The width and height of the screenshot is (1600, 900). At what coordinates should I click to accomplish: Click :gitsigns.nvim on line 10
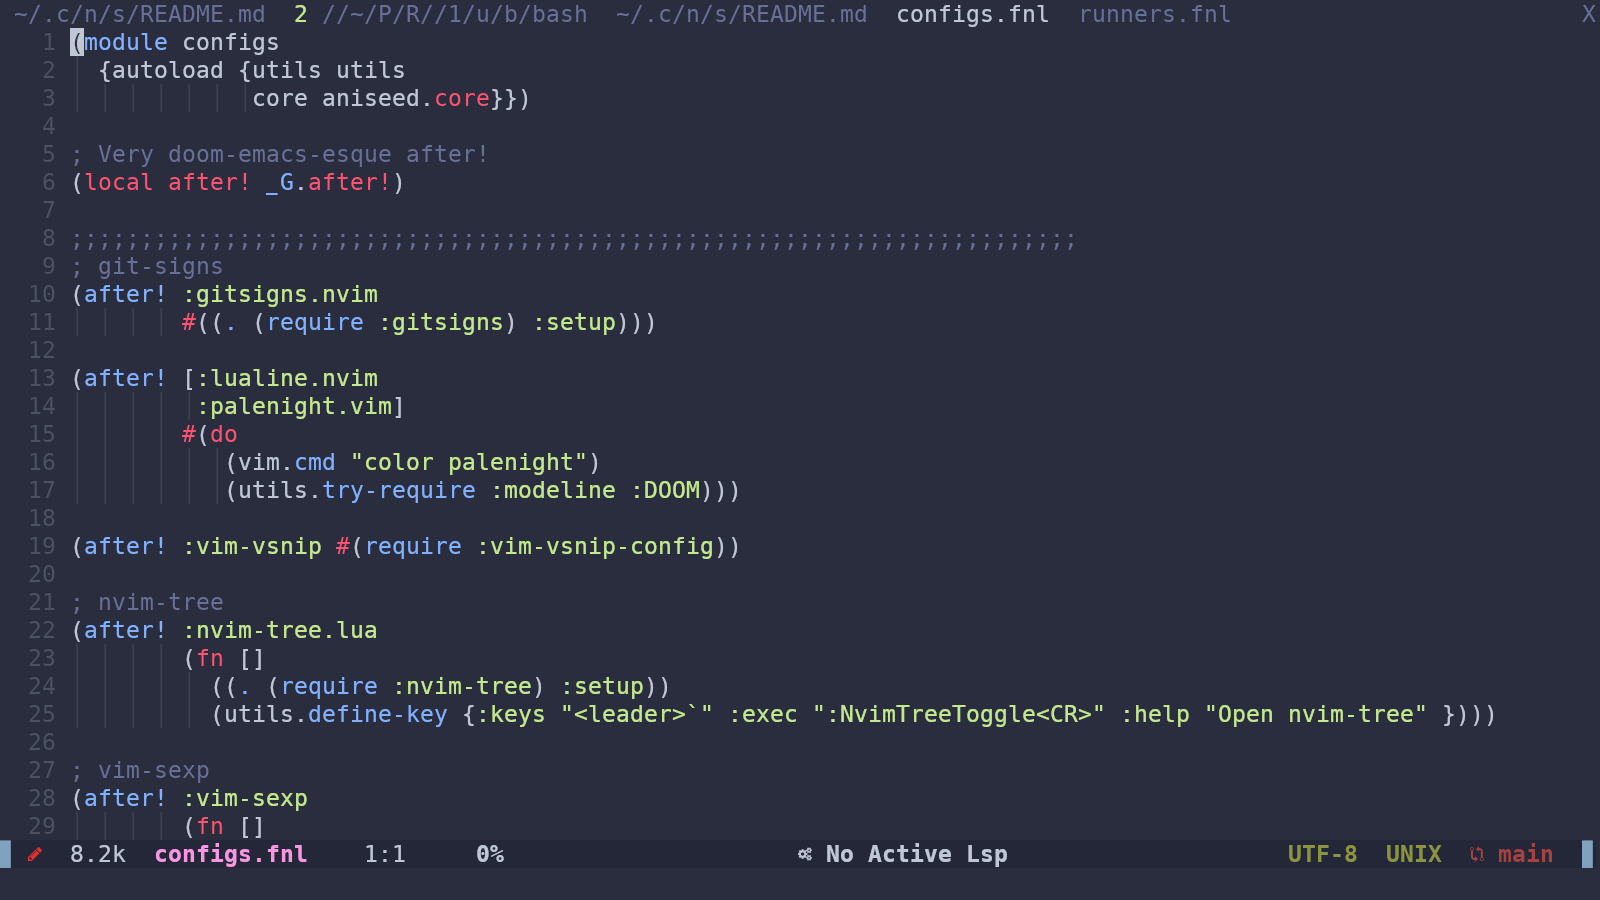(x=280, y=294)
